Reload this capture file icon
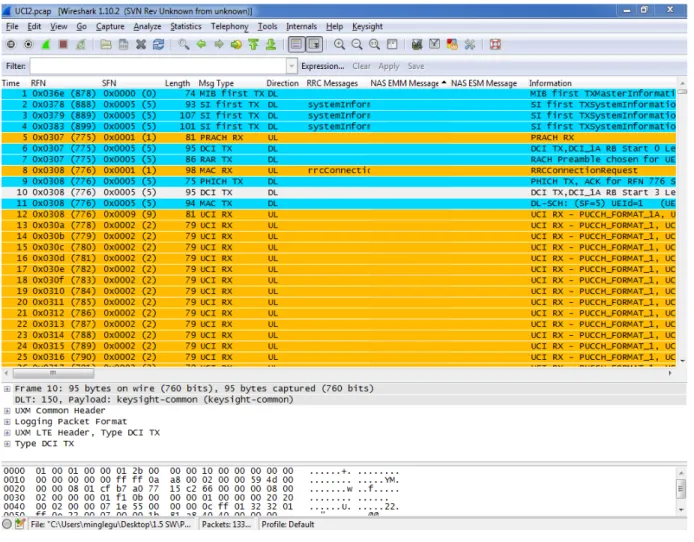 158,45
